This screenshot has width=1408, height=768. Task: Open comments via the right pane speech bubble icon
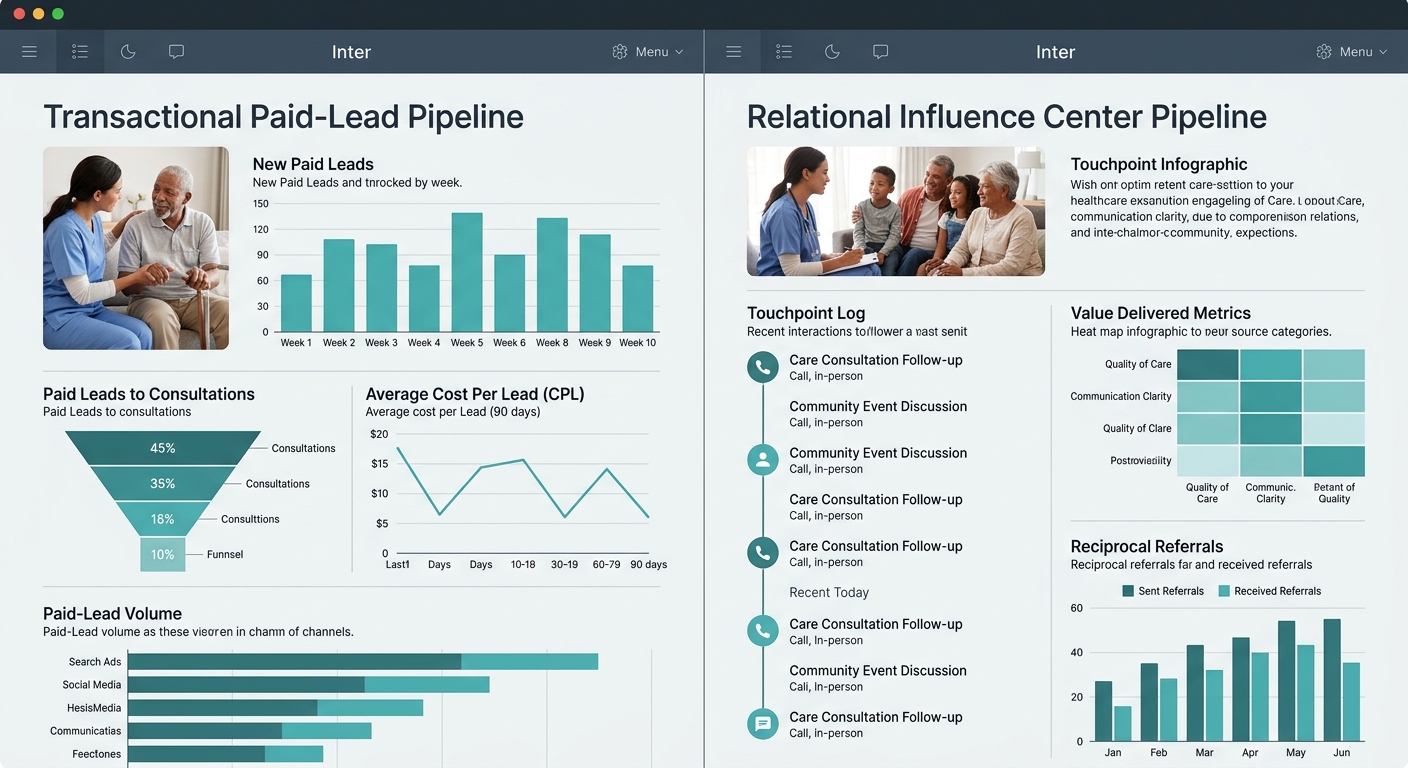pos(880,52)
